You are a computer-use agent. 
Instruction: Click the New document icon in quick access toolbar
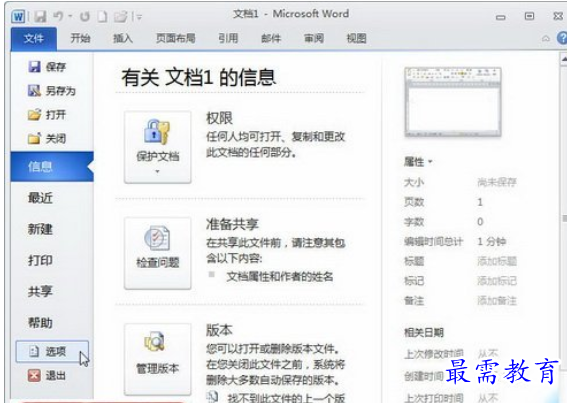pos(103,16)
